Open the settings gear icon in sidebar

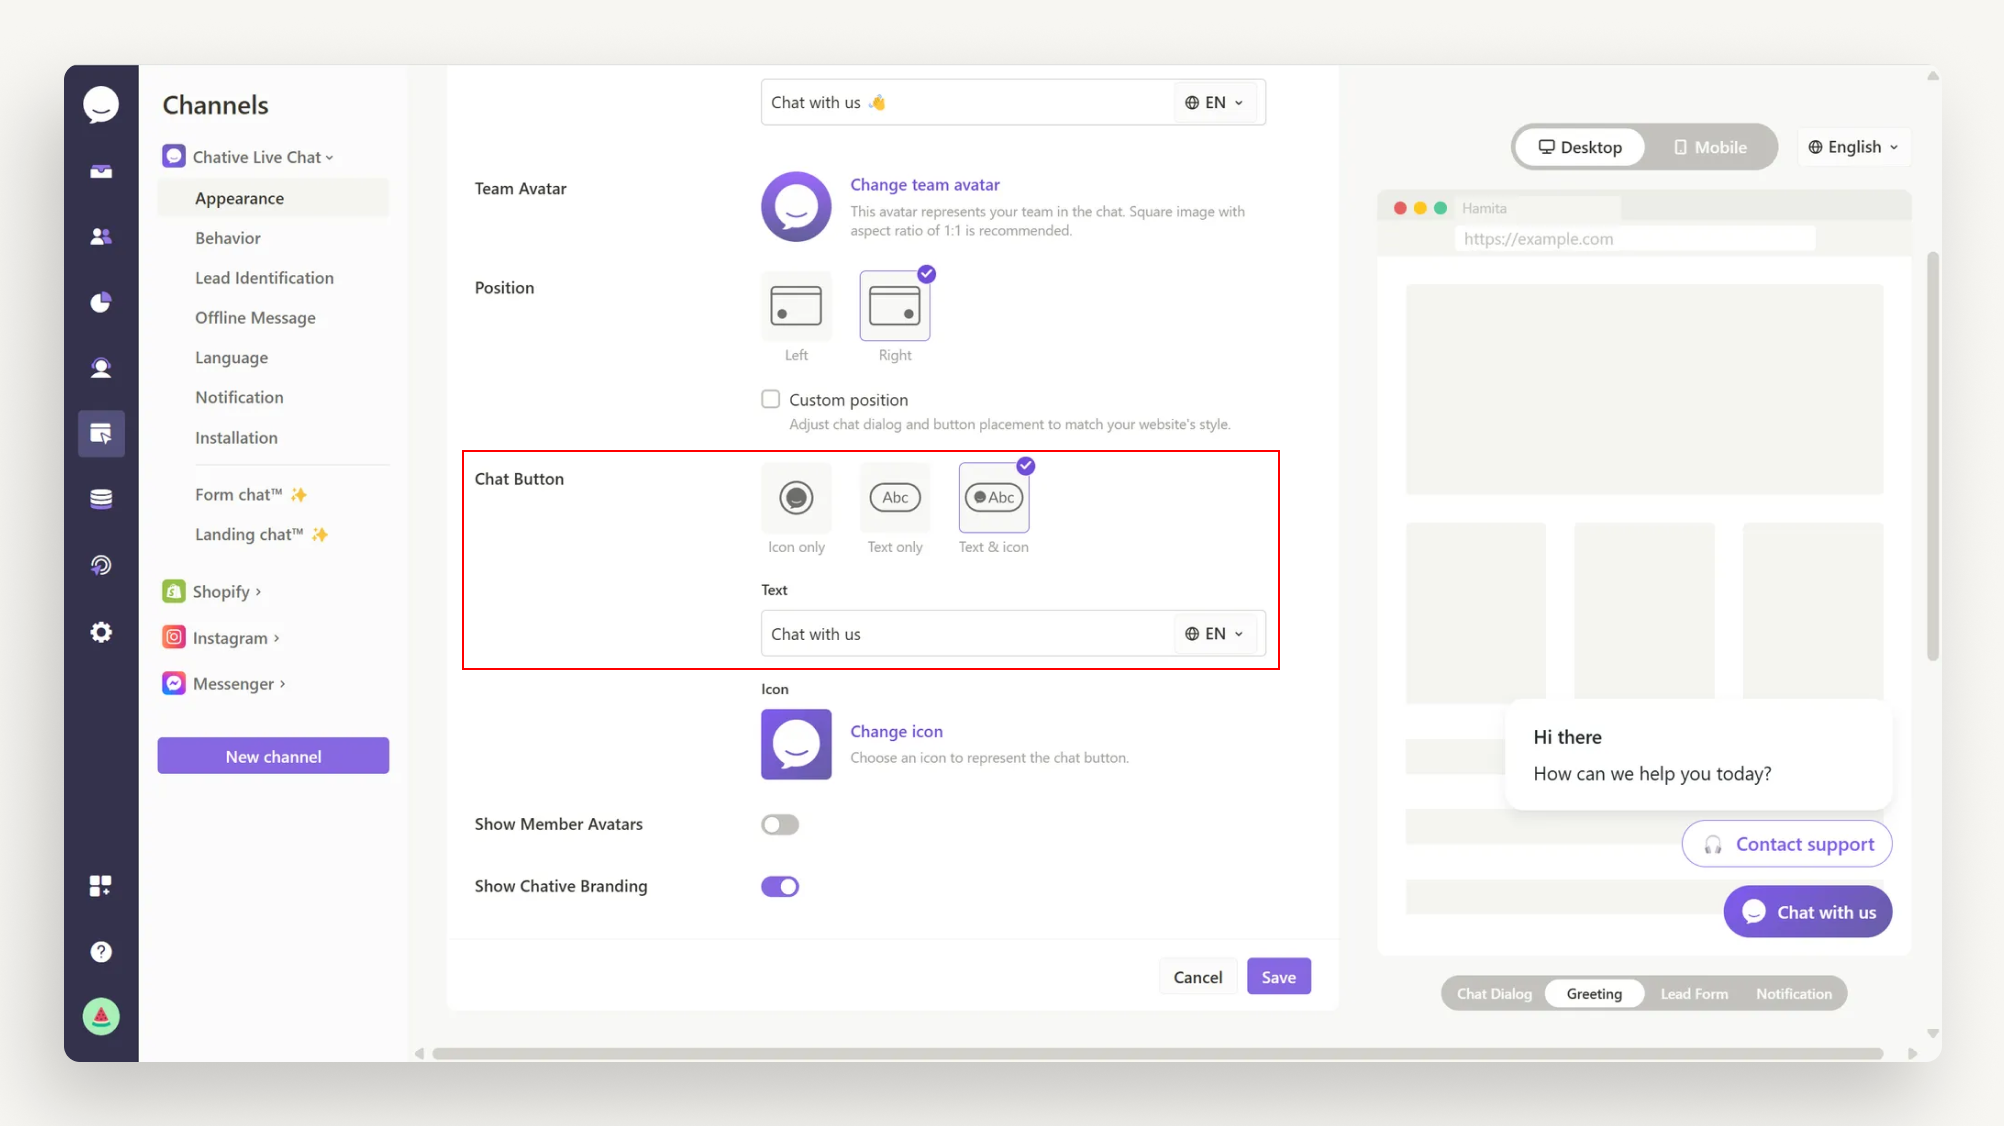(x=101, y=632)
